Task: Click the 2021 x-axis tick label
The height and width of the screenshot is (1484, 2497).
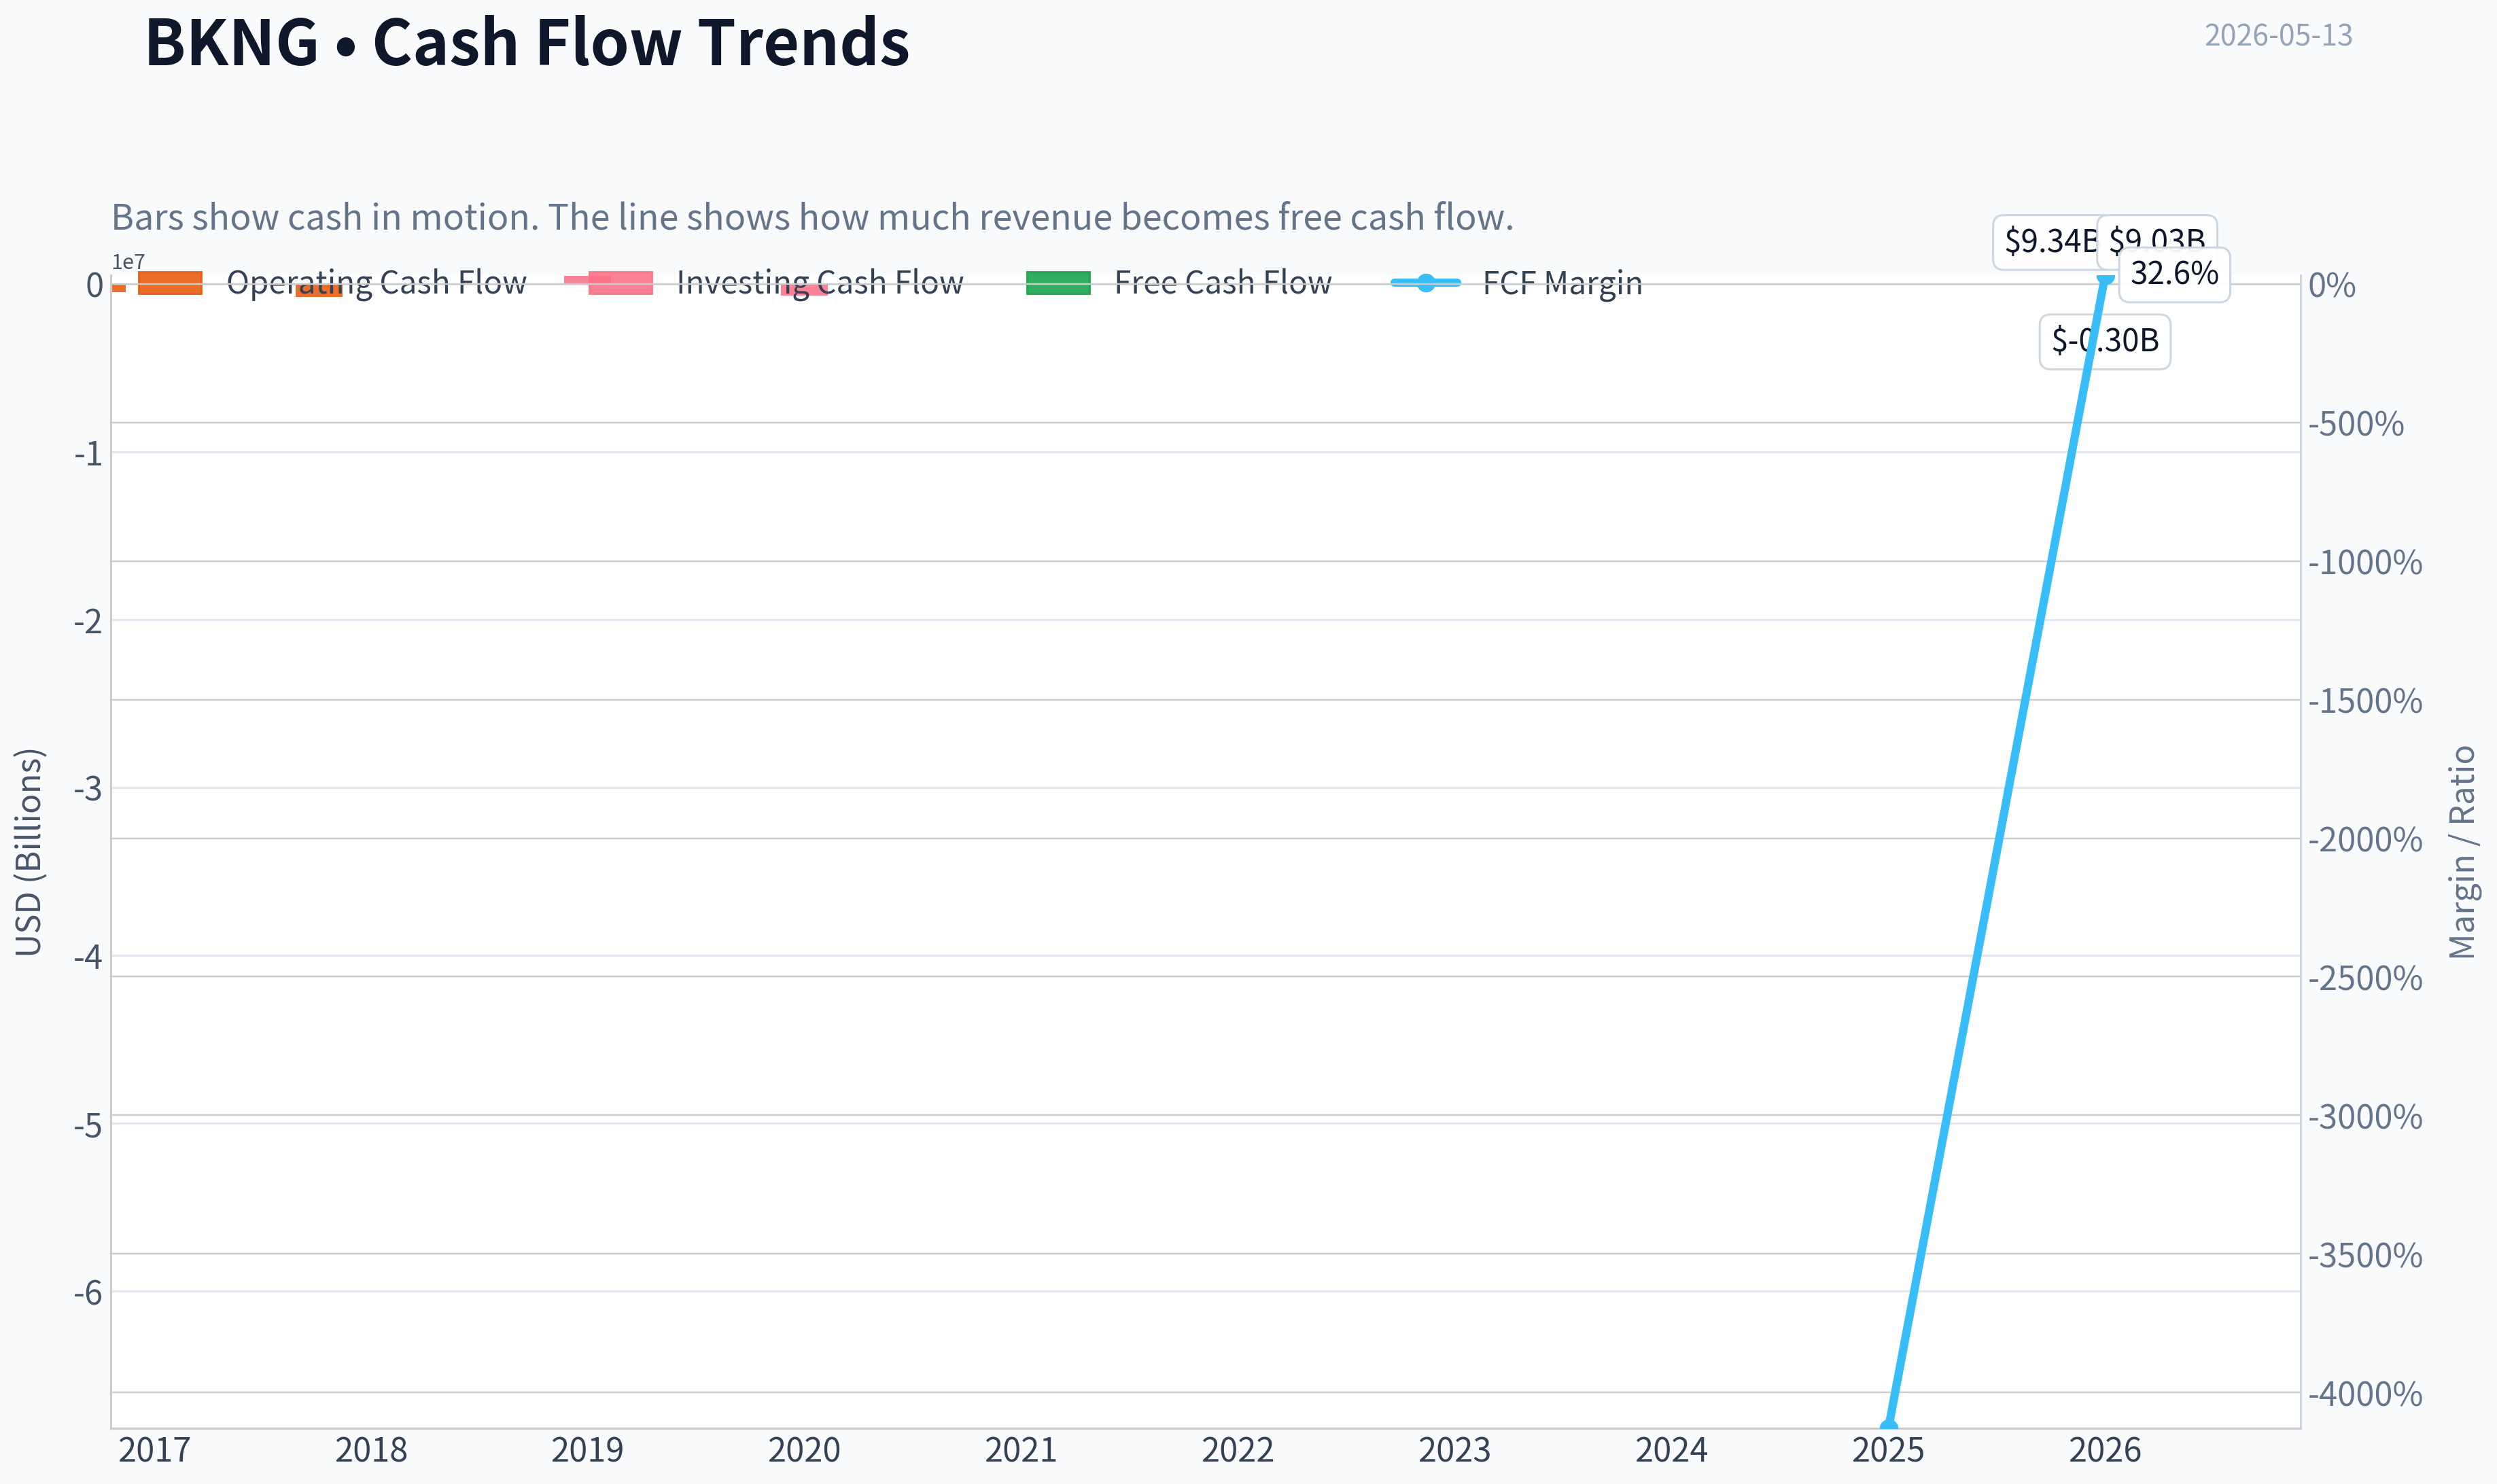Action: coord(1020,1450)
